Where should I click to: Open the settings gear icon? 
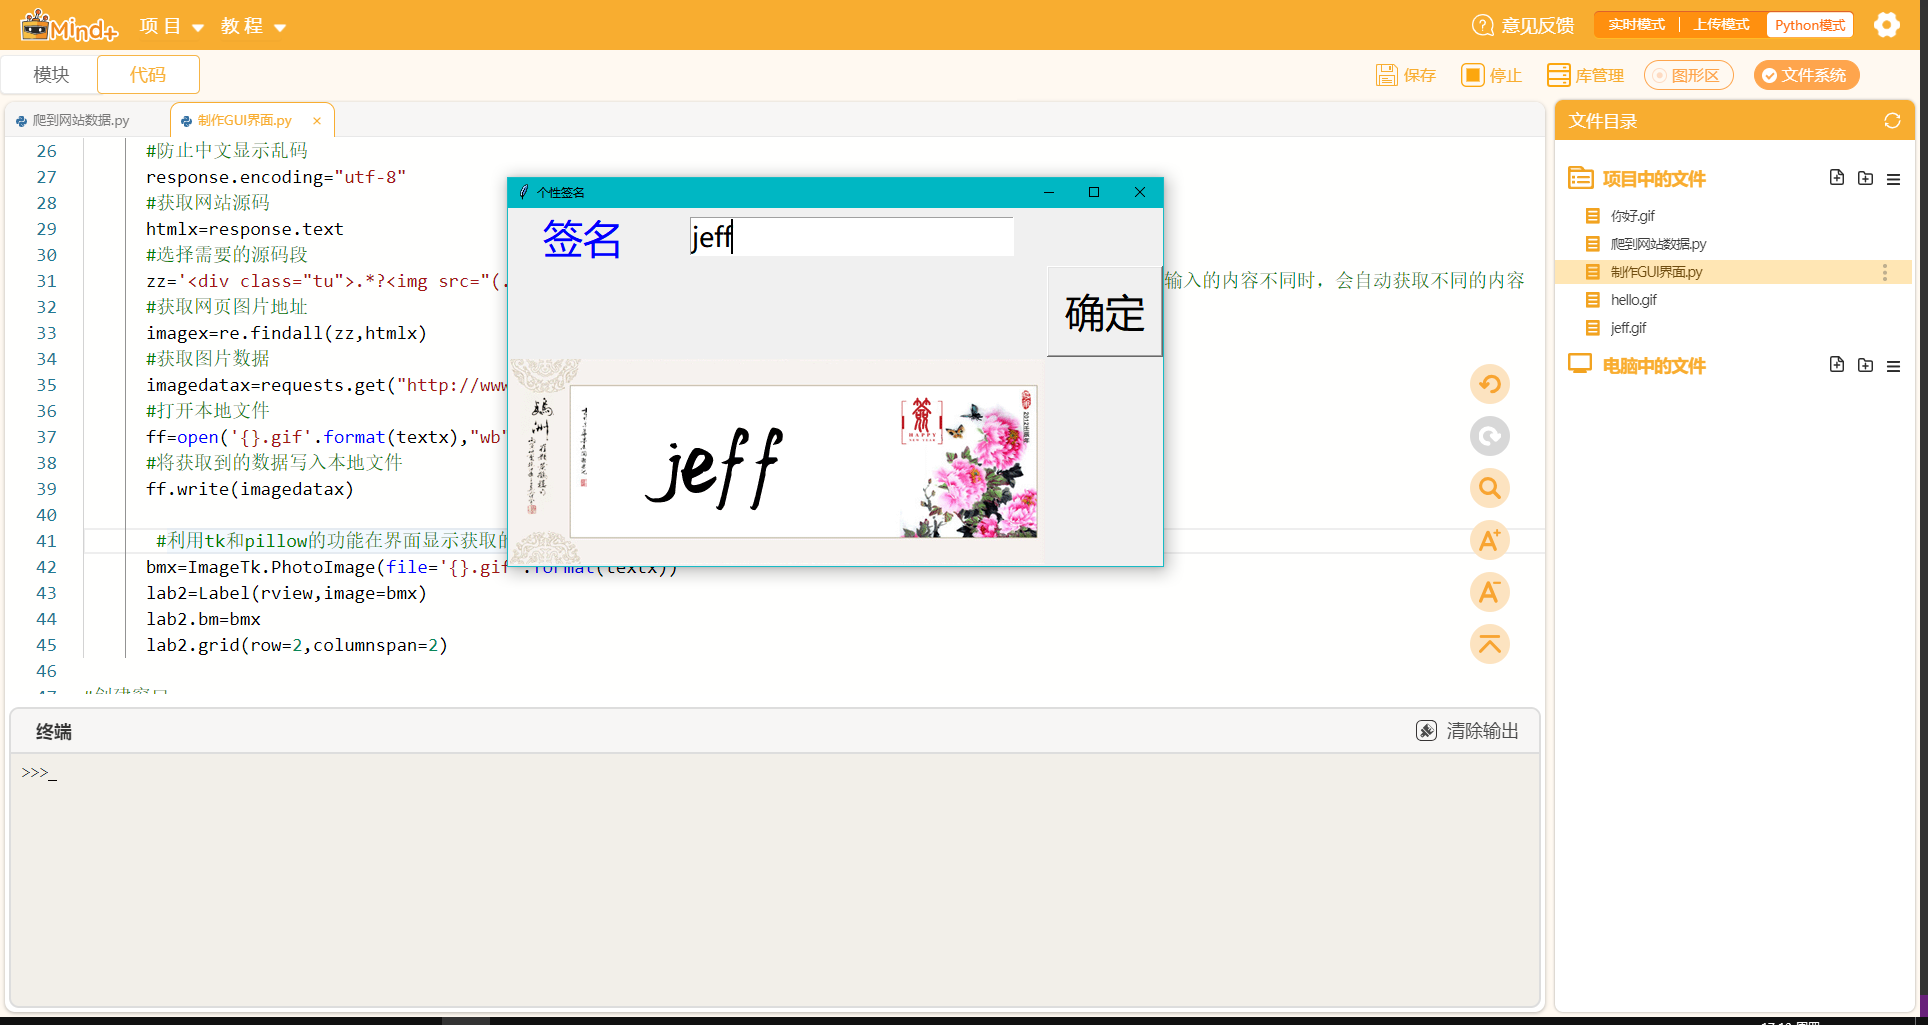pos(1886,25)
